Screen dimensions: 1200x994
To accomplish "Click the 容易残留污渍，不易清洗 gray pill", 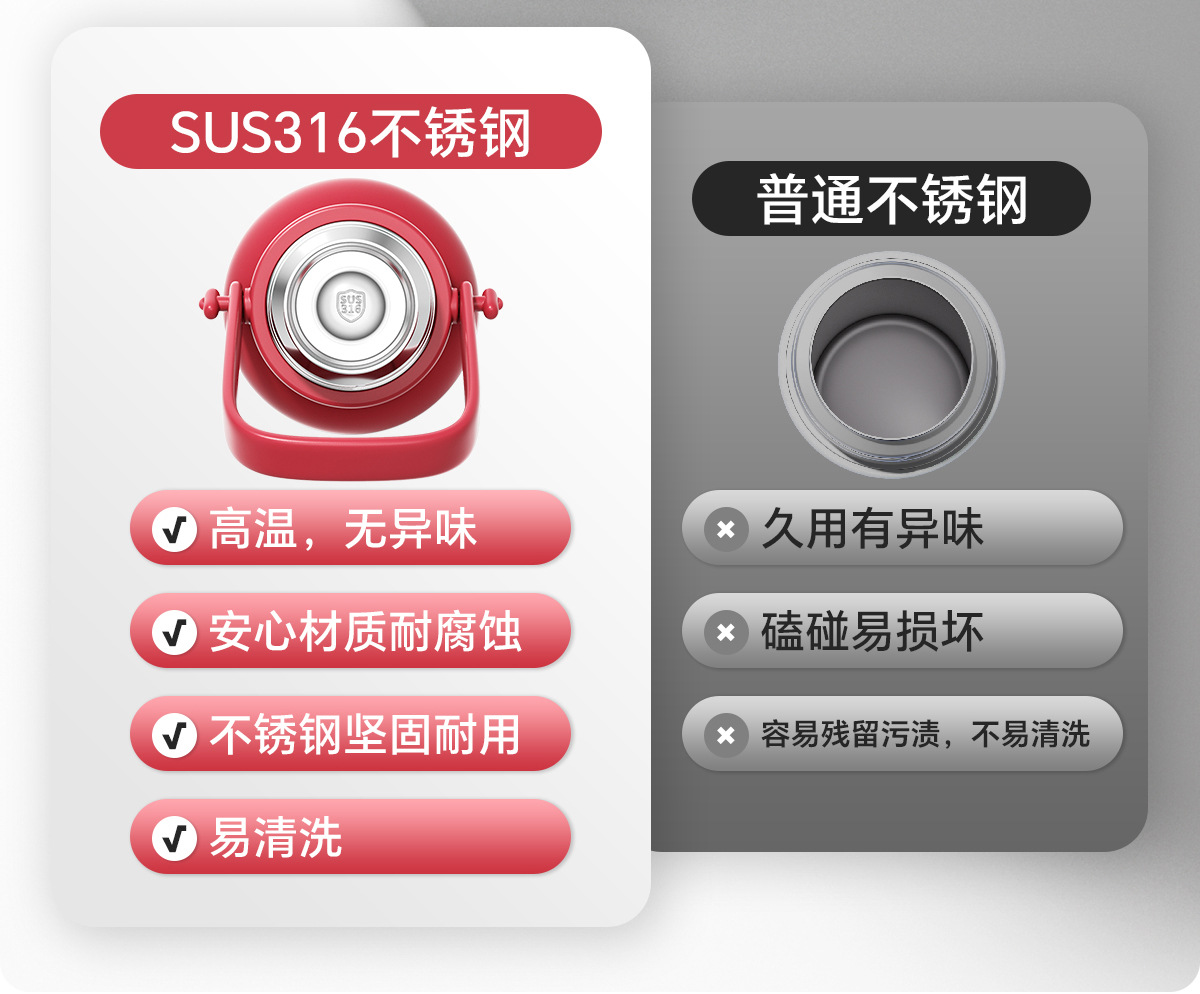I will [x=902, y=734].
